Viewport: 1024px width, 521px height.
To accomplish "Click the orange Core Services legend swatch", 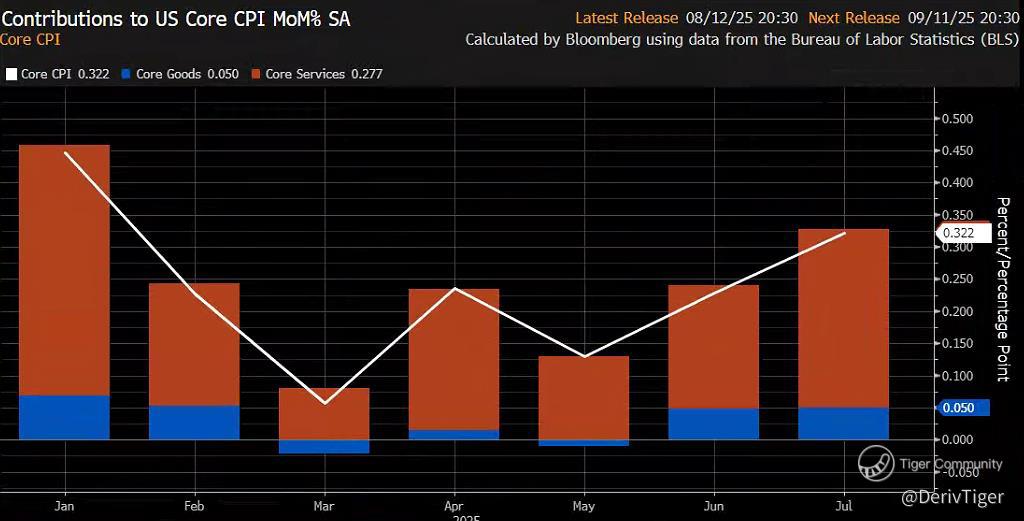I will point(255,74).
